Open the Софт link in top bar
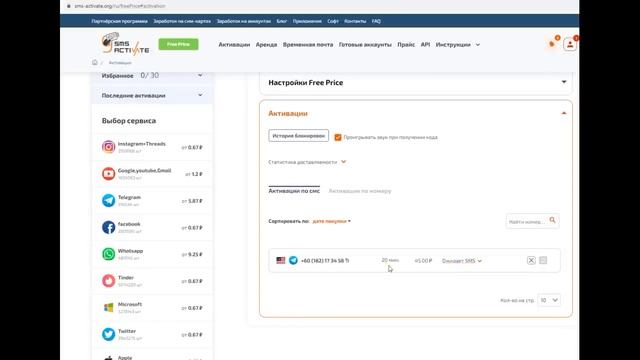640x360 pixels. [x=333, y=21]
